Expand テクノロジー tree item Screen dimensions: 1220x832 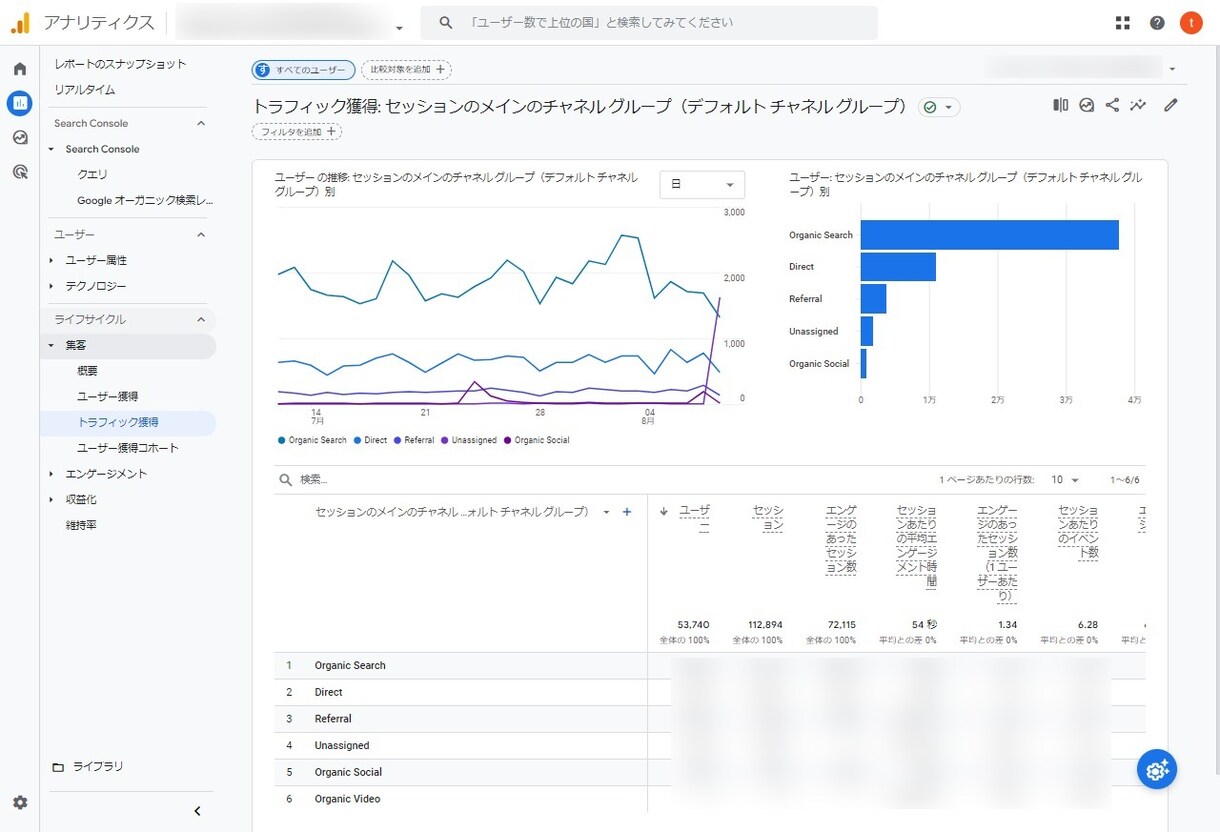[51, 286]
